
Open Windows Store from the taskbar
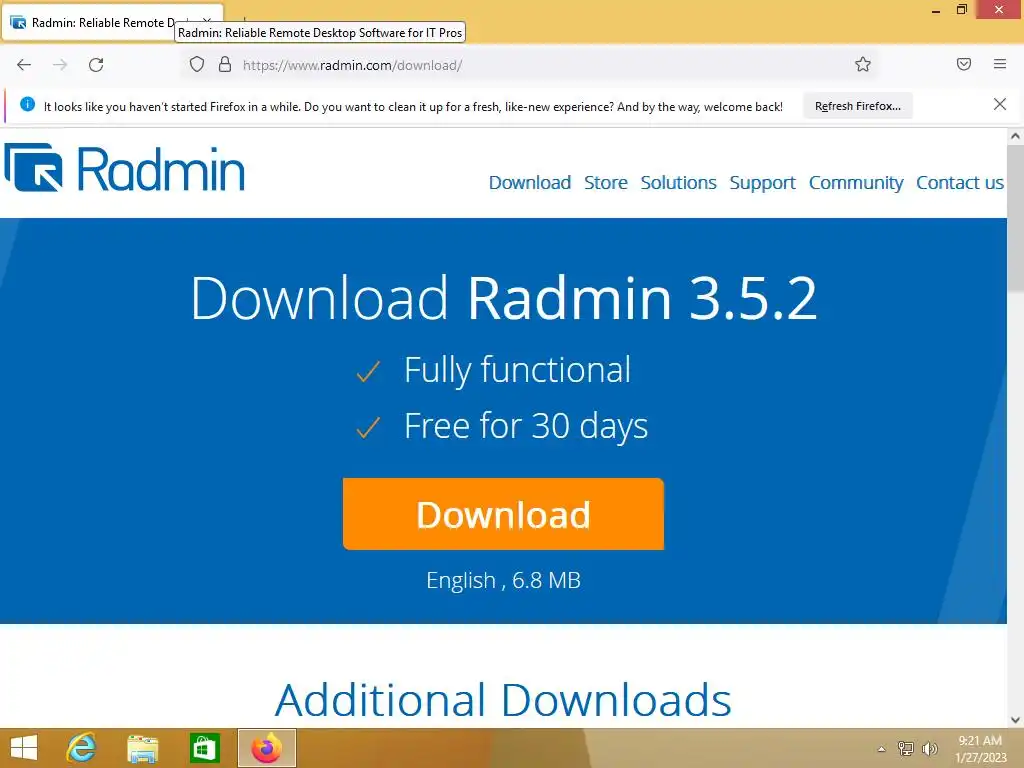[204, 748]
